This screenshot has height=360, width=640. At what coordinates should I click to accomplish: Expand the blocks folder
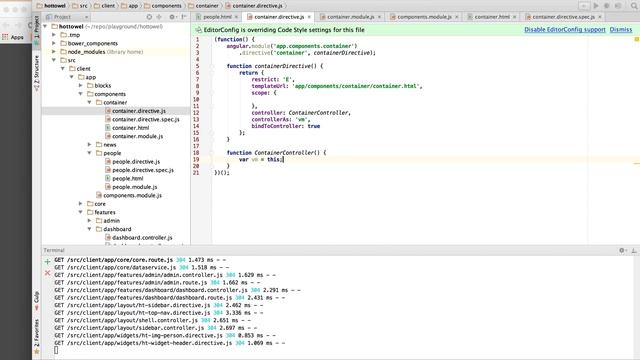coord(81,86)
